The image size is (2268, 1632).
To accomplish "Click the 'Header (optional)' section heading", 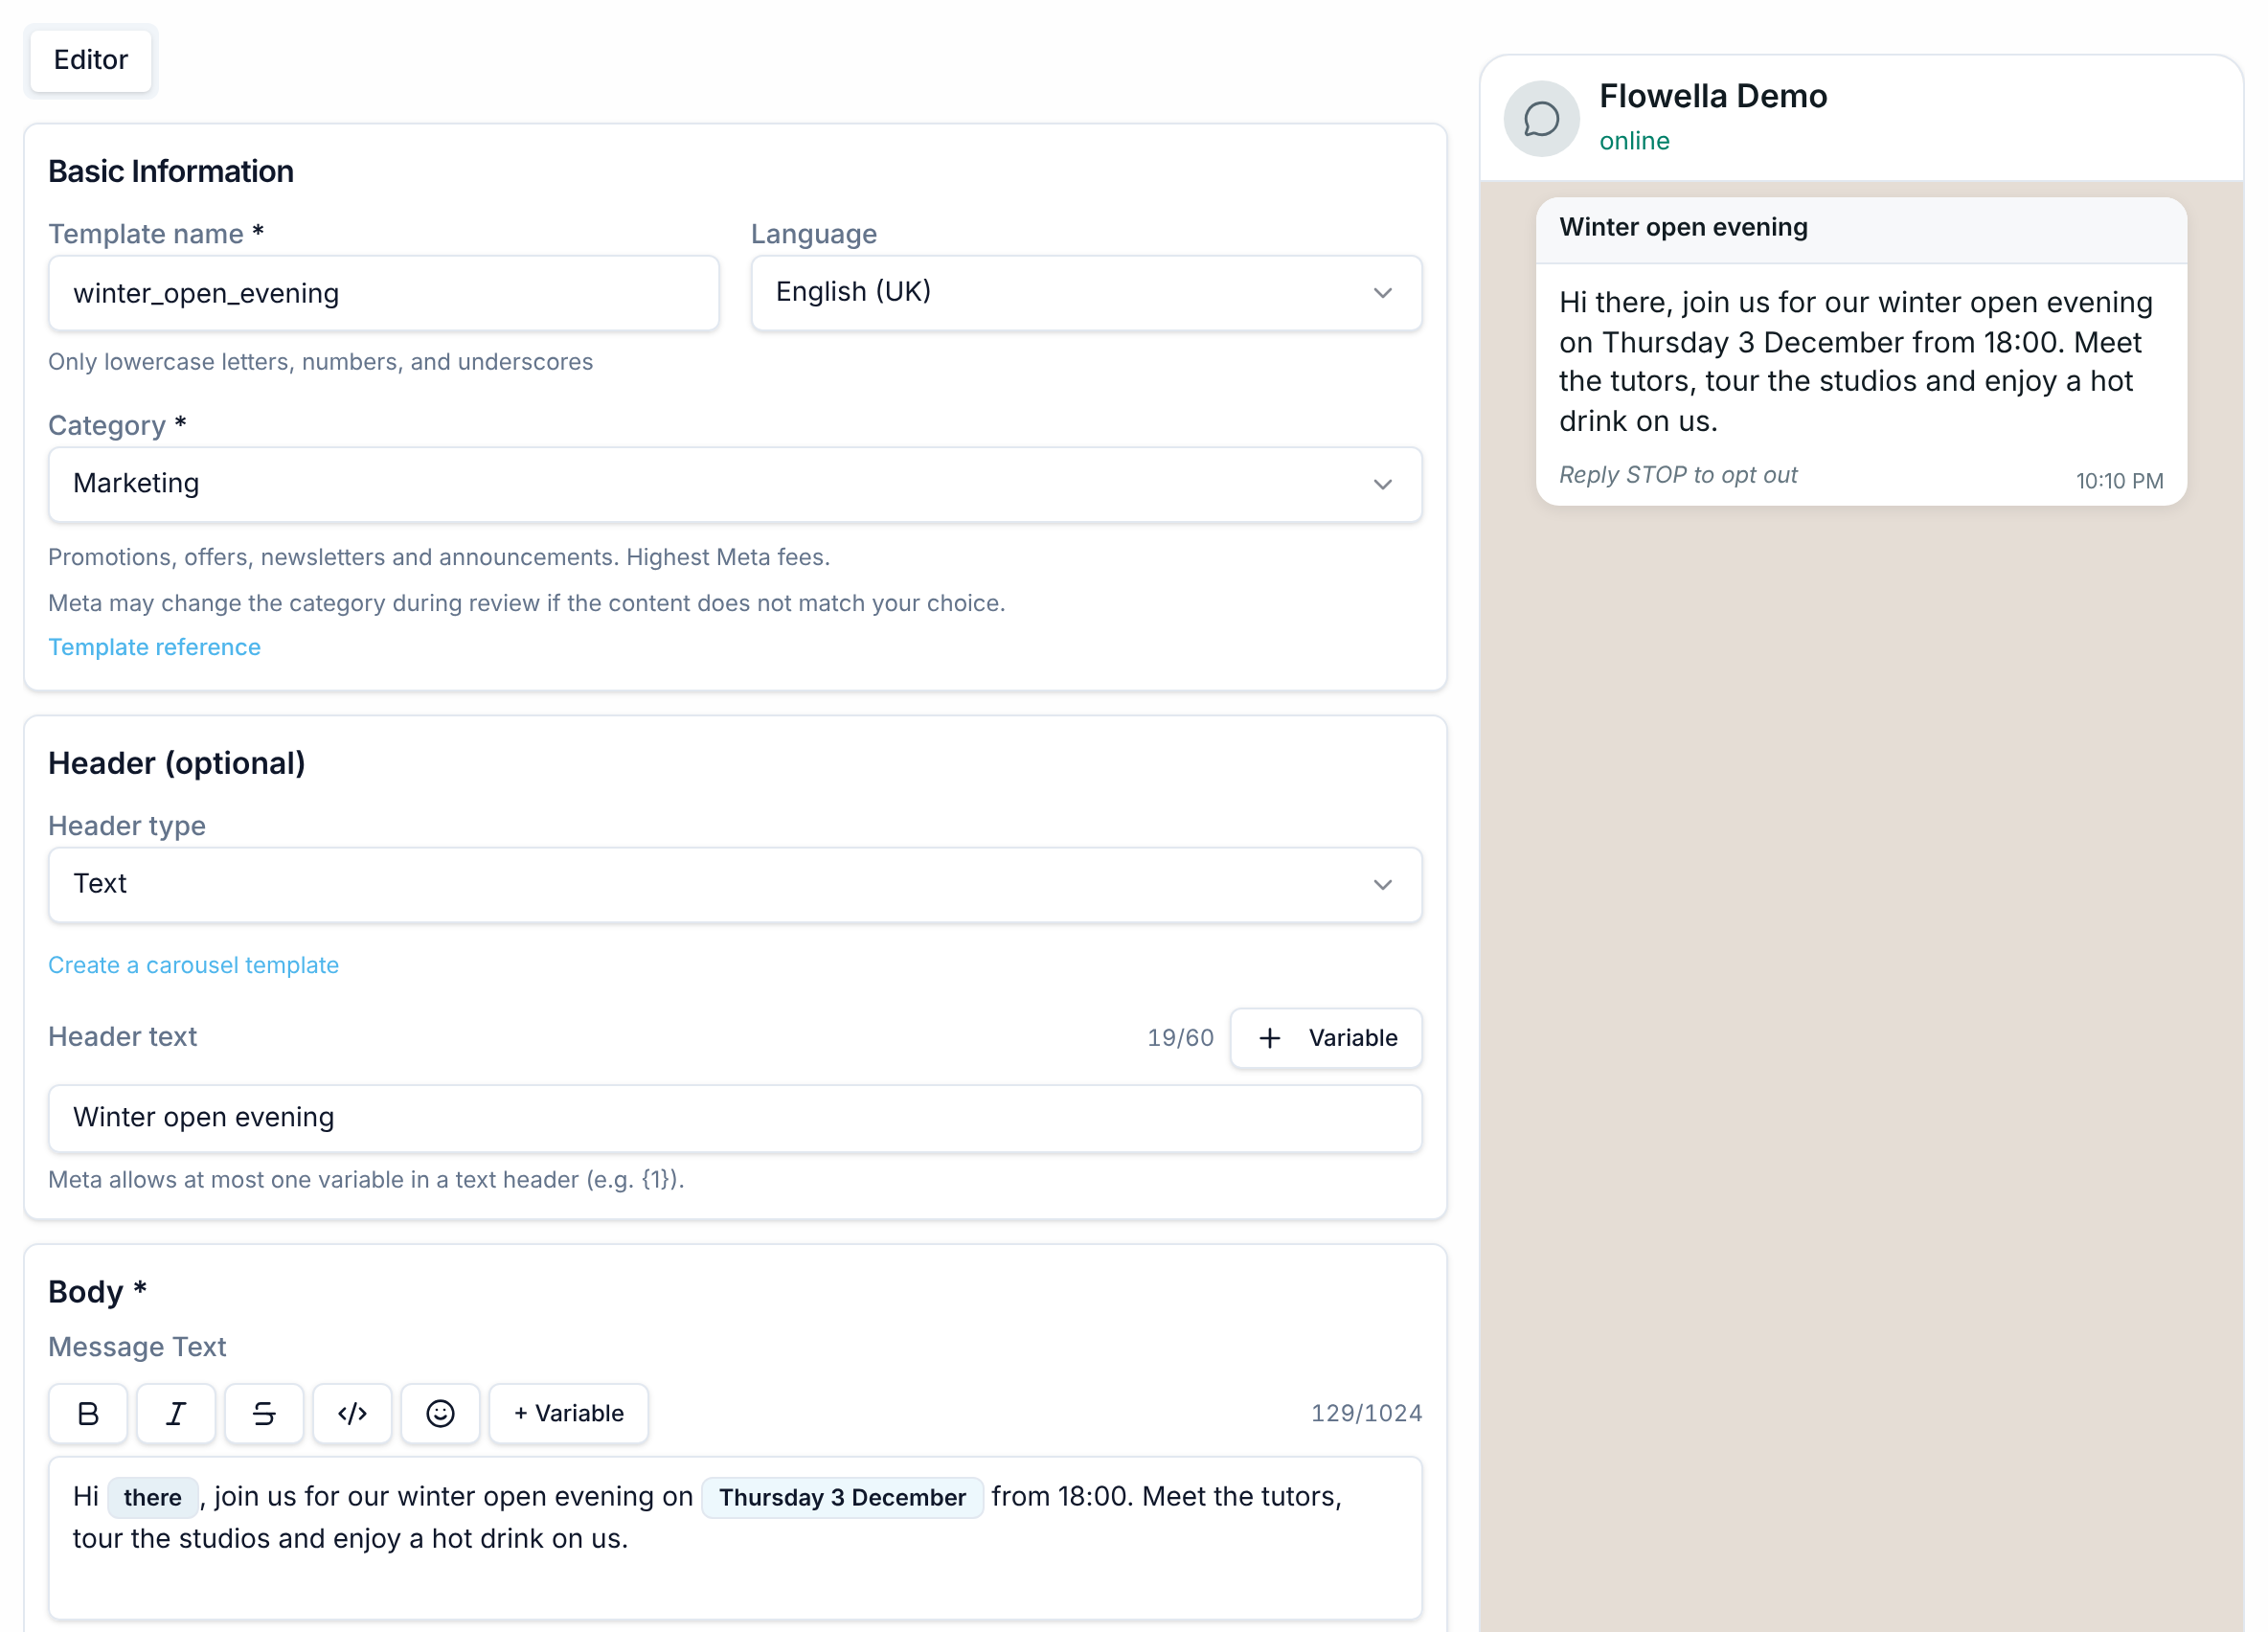I will (x=177, y=764).
